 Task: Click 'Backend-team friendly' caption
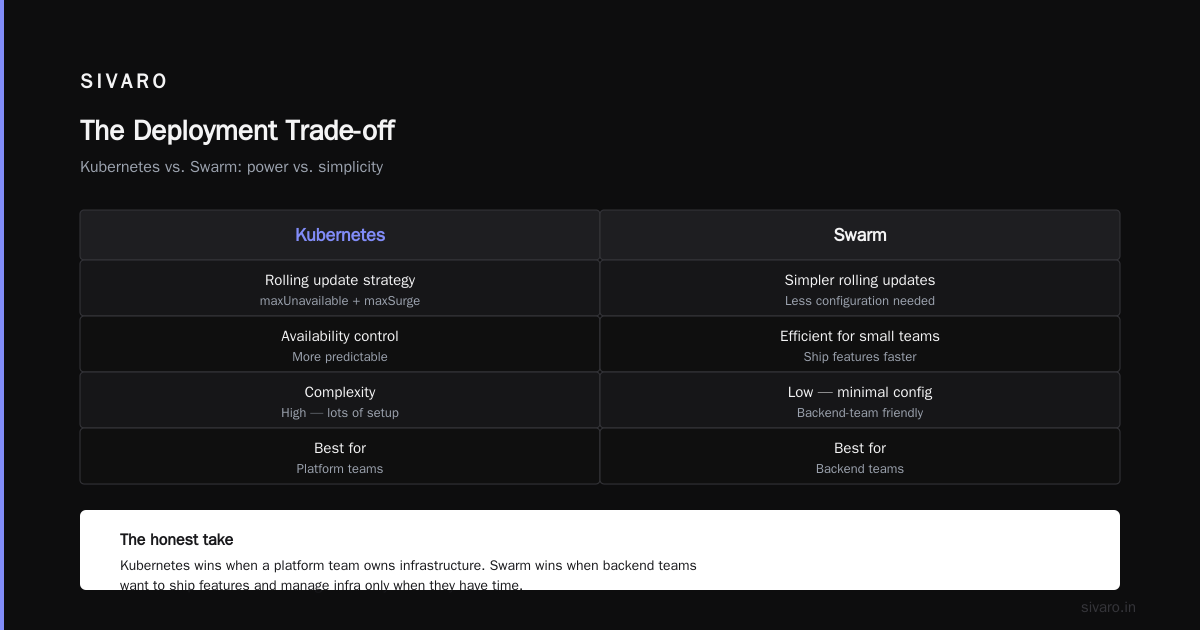(860, 413)
